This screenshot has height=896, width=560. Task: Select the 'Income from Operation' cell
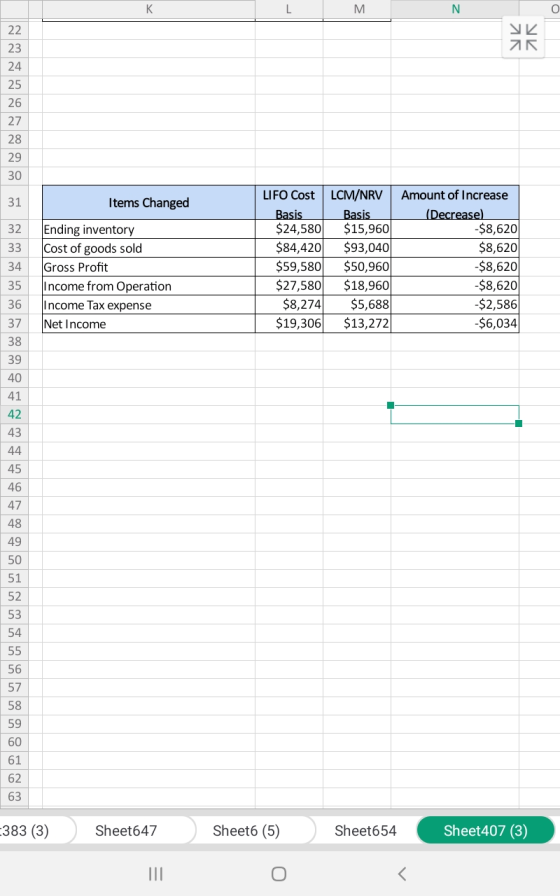pyautogui.click(x=149, y=286)
